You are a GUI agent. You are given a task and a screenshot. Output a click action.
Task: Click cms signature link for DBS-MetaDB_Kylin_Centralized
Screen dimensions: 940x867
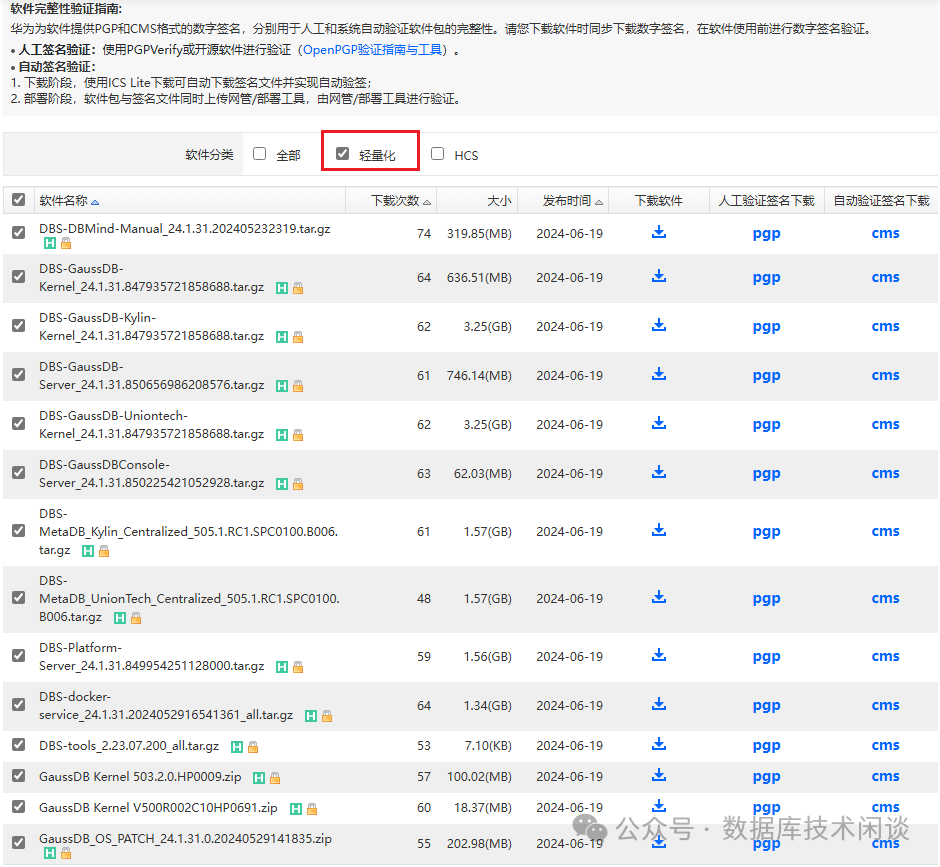(885, 531)
